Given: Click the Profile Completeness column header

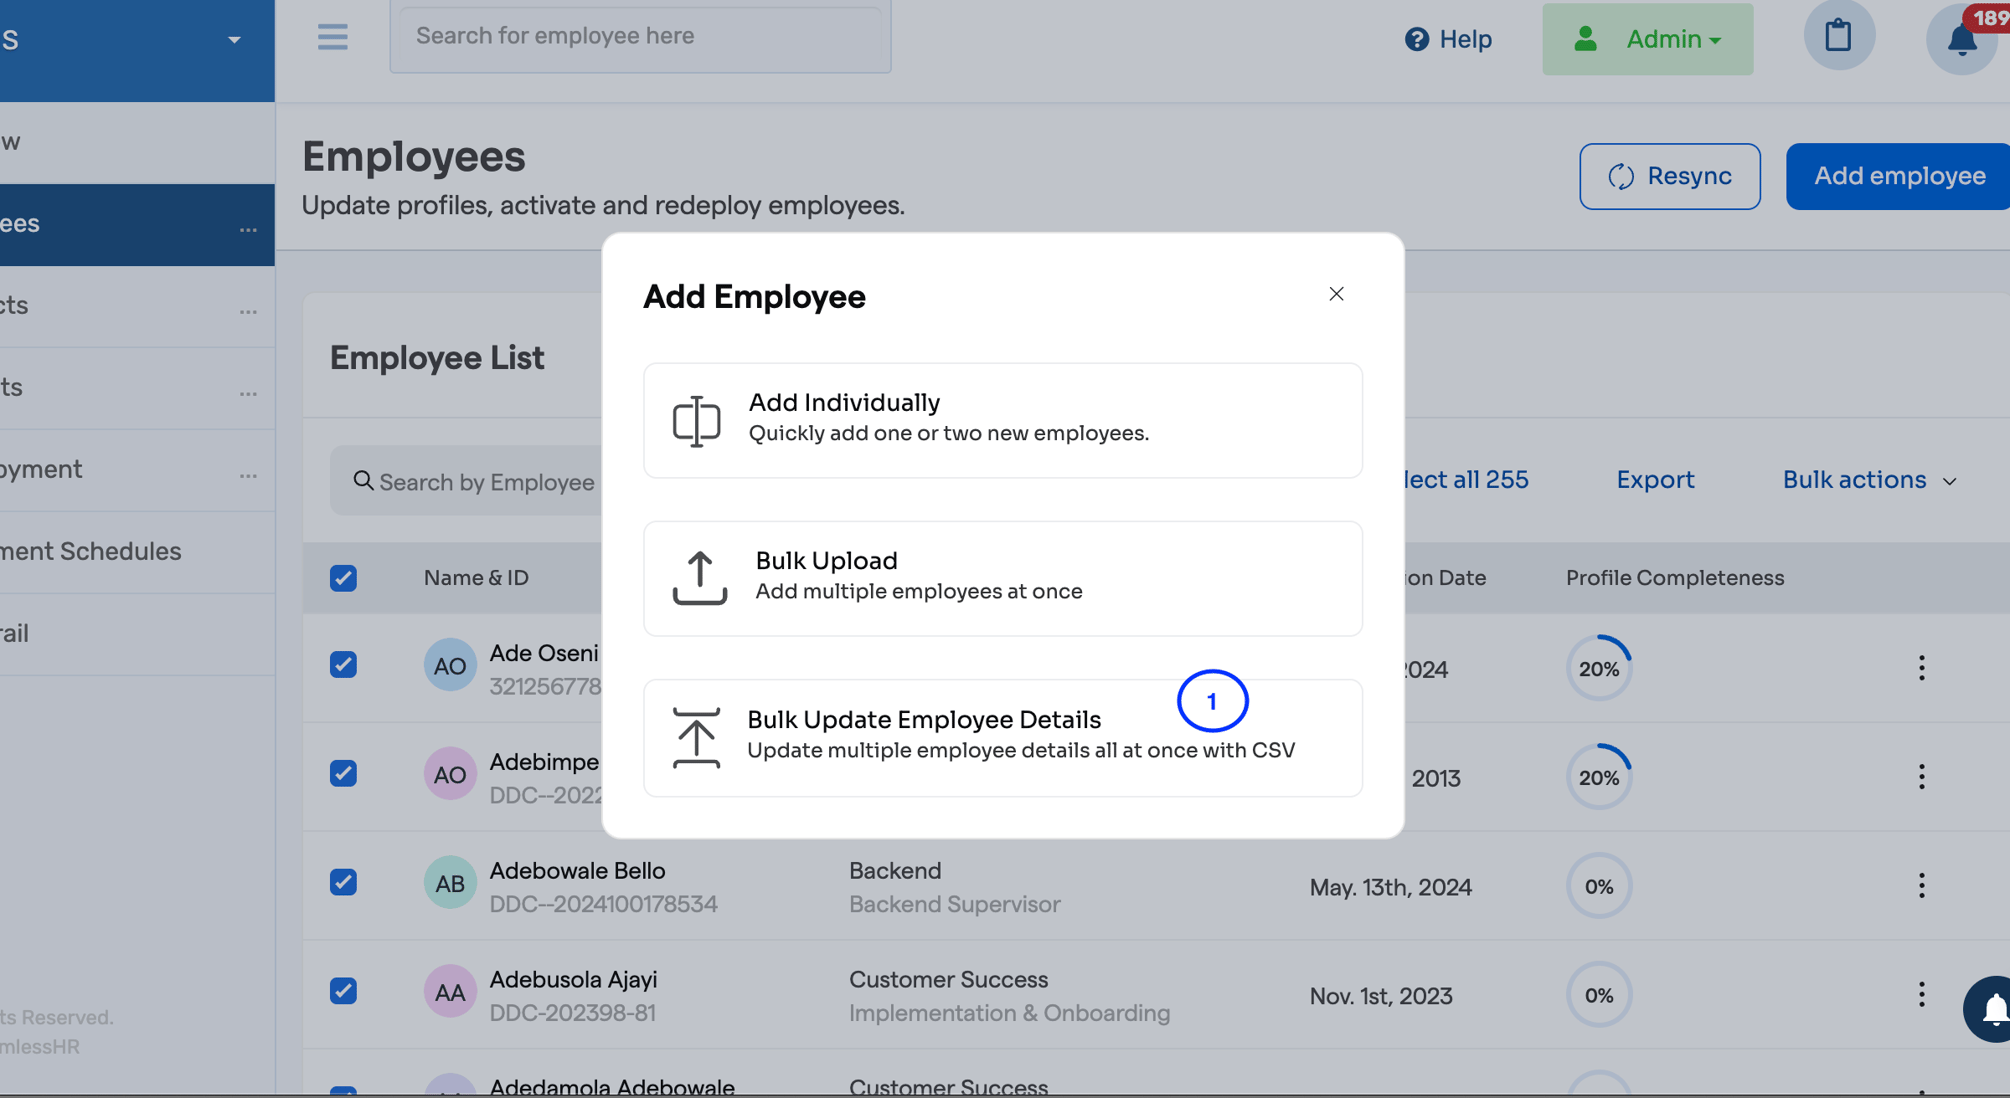Looking at the screenshot, I should coord(1674,578).
